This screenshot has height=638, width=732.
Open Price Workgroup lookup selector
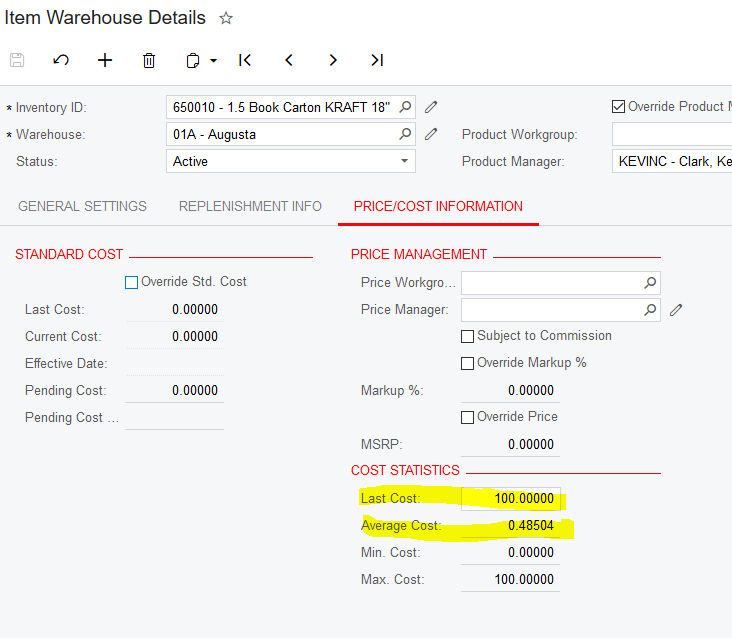click(650, 283)
